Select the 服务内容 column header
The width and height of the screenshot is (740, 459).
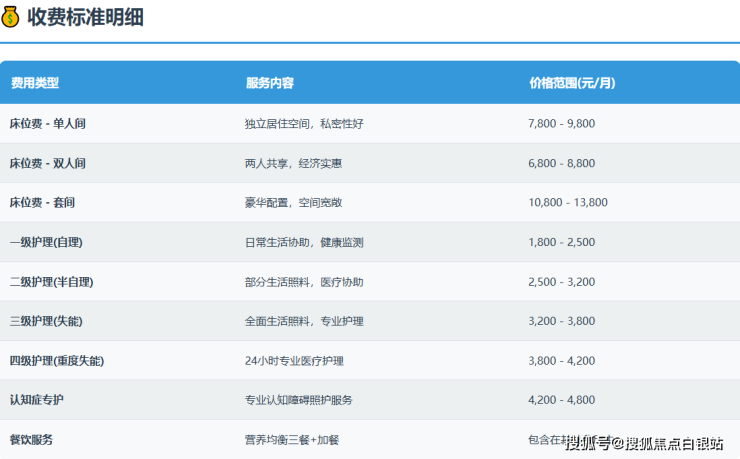(x=270, y=83)
